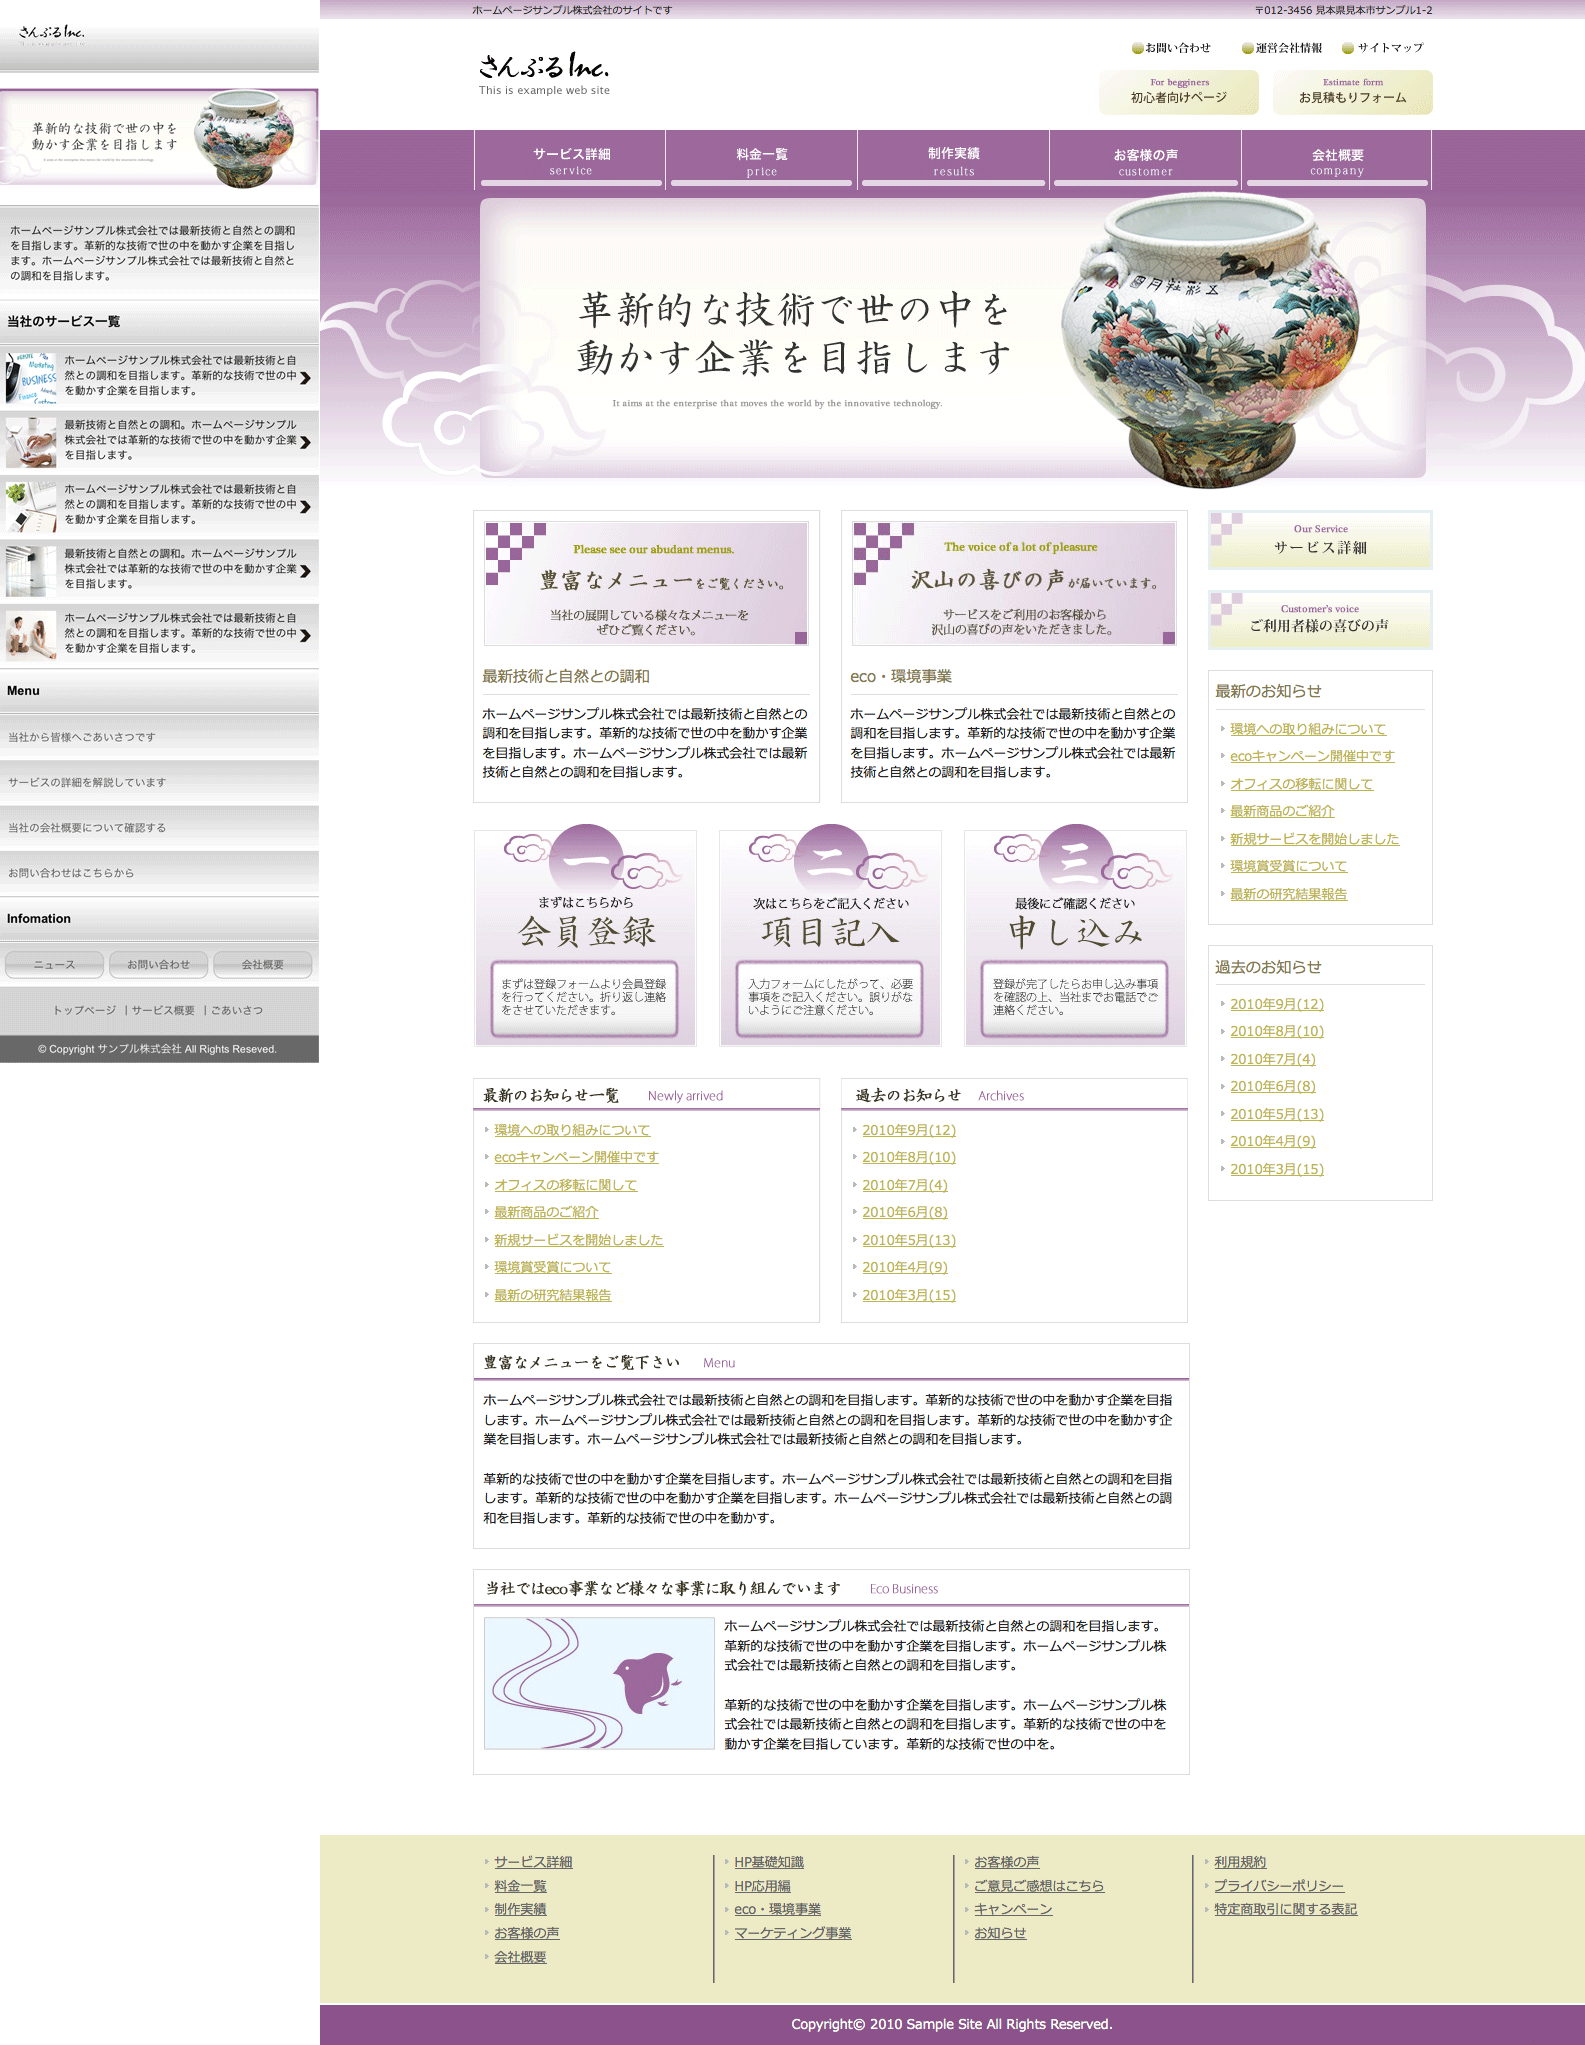Open the 会員登録 step one banner
This screenshot has height=2045, width=1585.
point(585,937)
